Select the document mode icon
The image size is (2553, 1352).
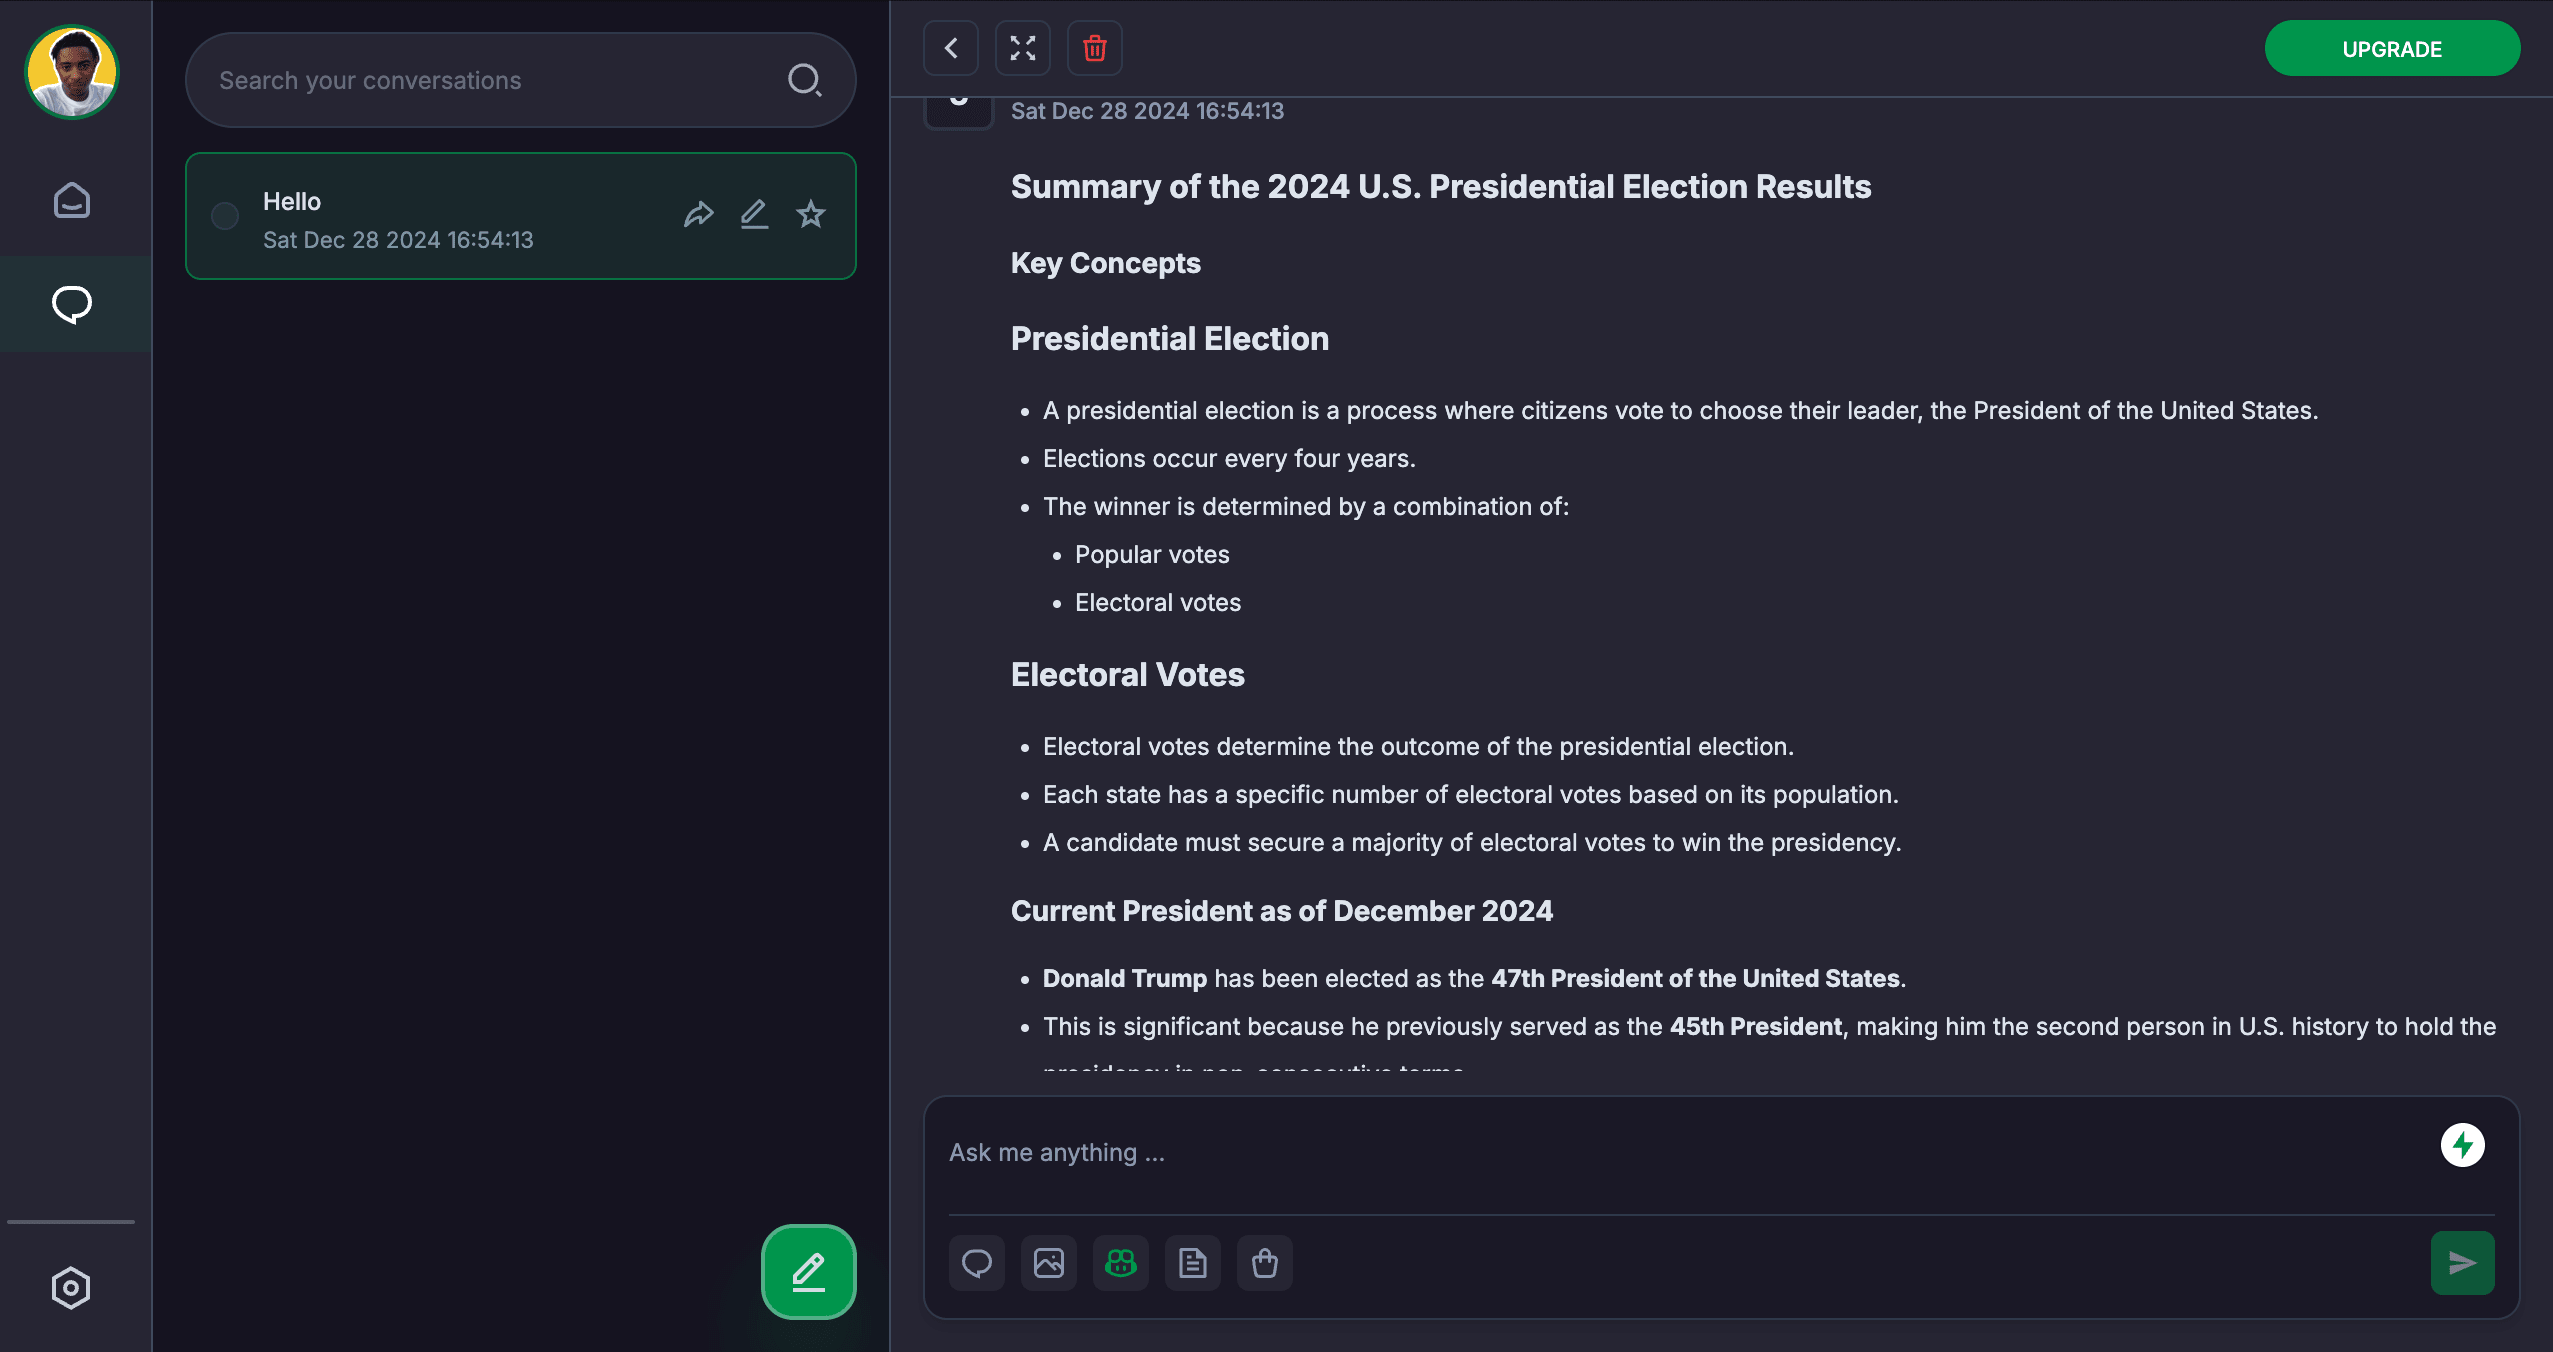click(1193, 1263)
